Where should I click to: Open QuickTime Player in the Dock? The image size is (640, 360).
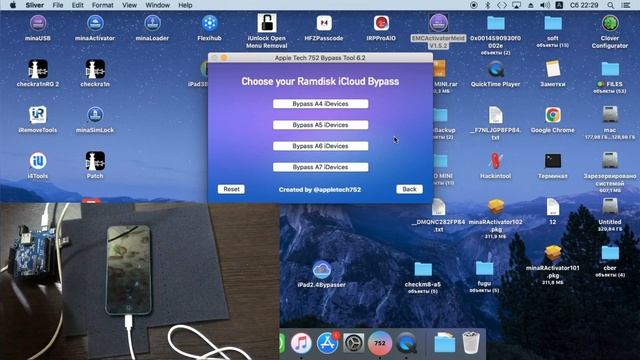(406, 343)
